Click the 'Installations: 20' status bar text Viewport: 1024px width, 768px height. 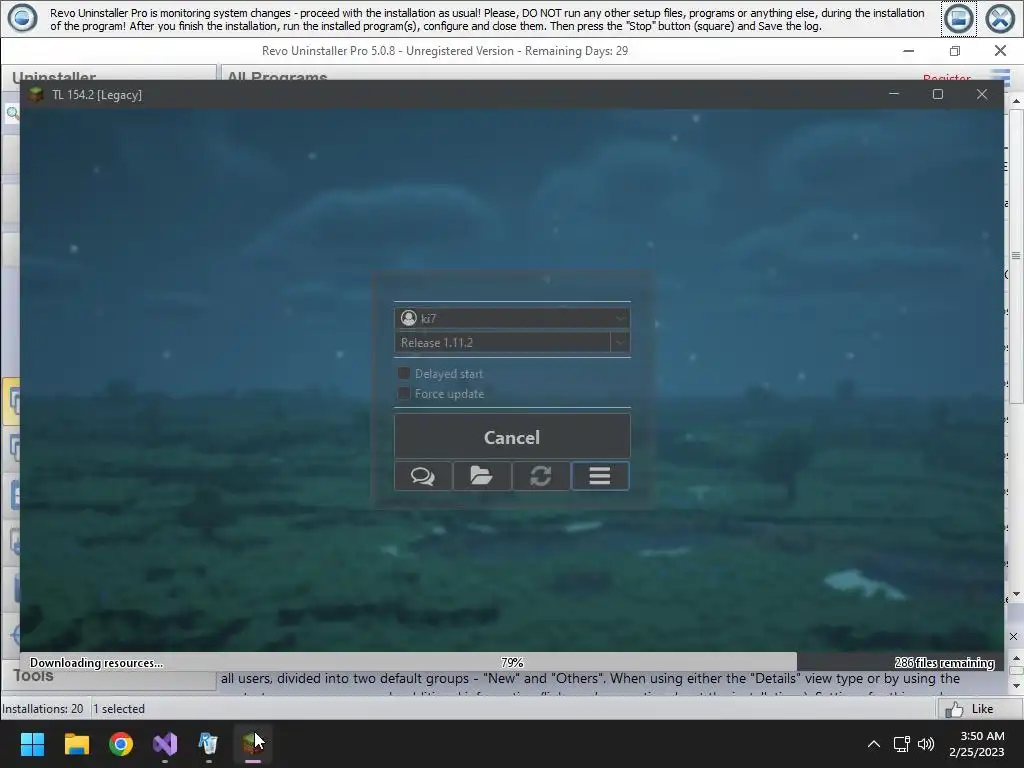(42, 709)
